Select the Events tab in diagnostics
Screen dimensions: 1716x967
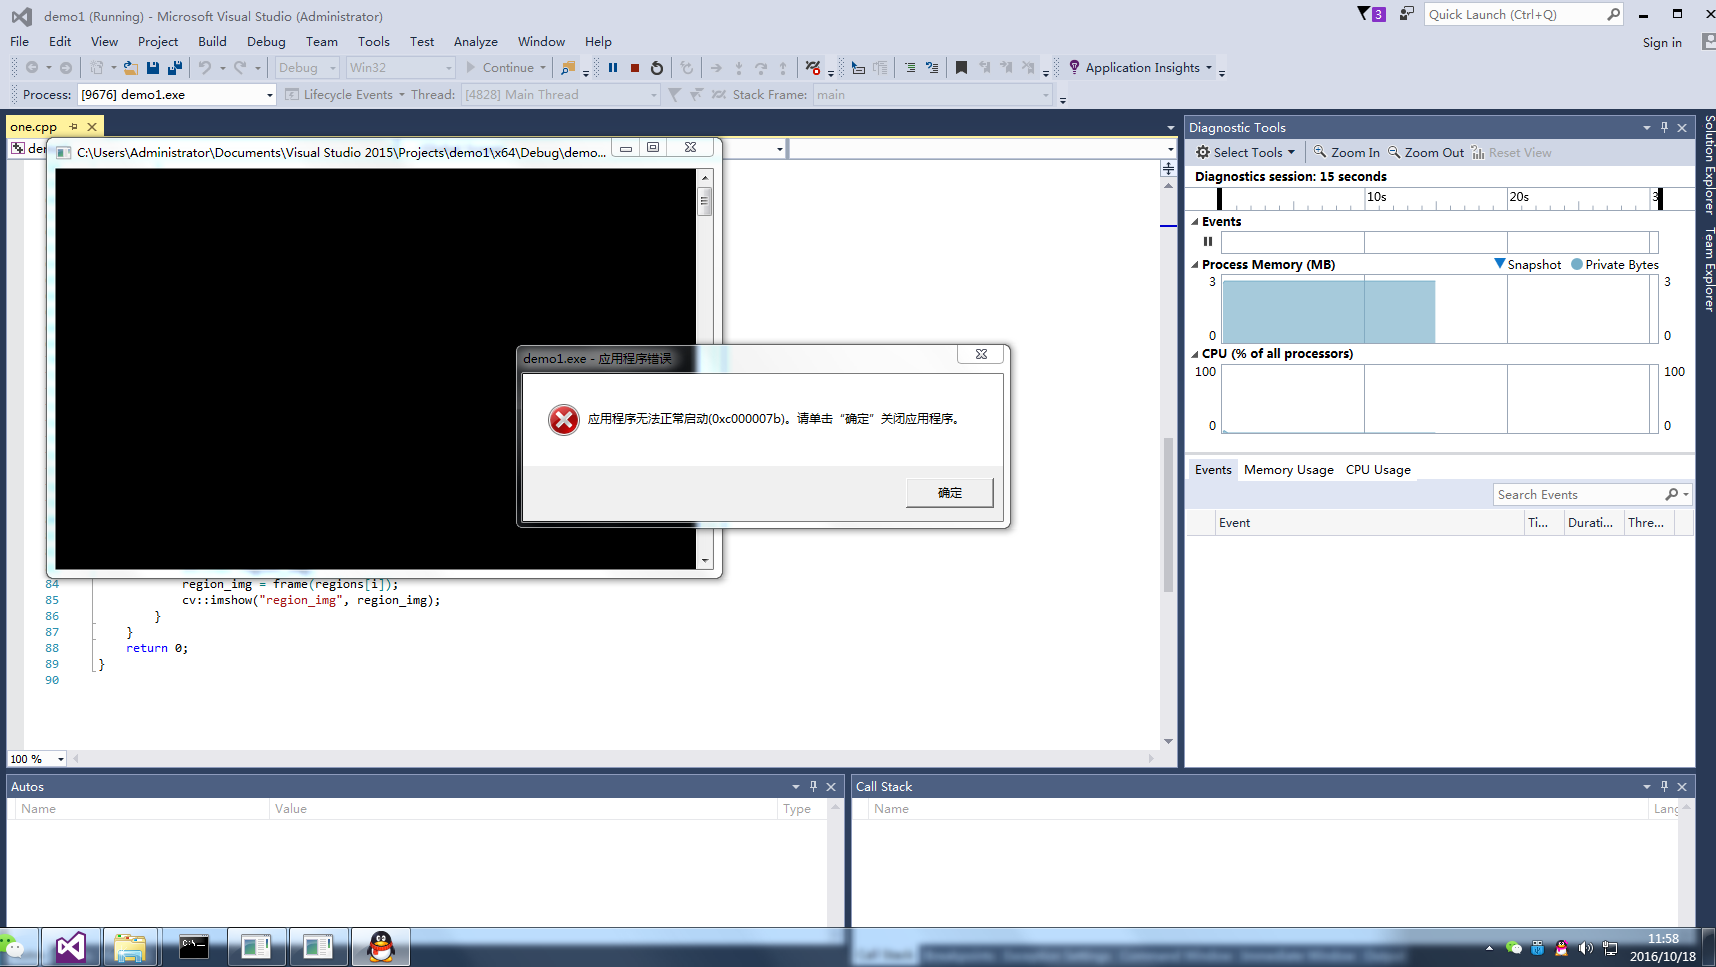(x=1213, y=470)
